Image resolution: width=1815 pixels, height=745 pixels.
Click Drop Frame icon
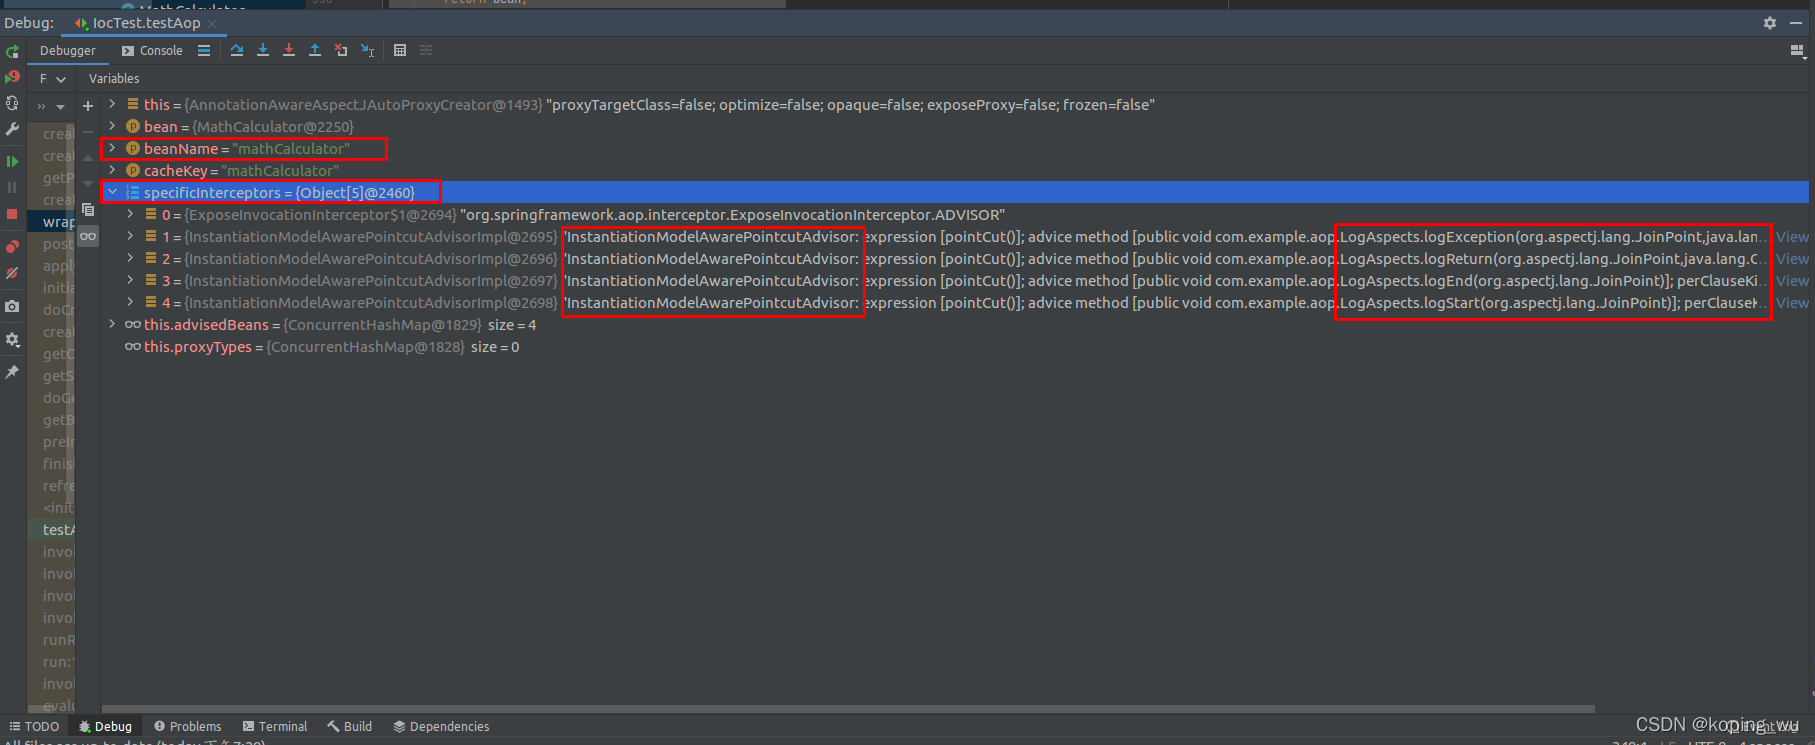click(x=341, y=50)
